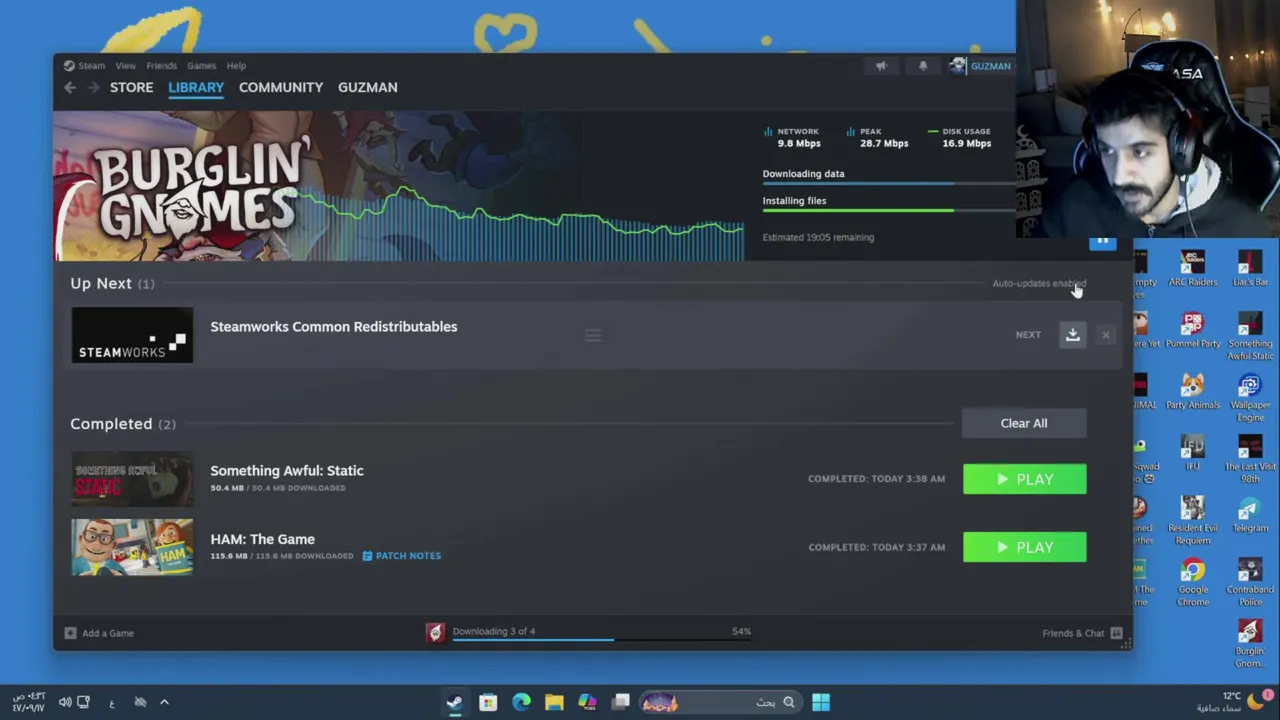Click the Add a Game plus icon

coord(70,633)
